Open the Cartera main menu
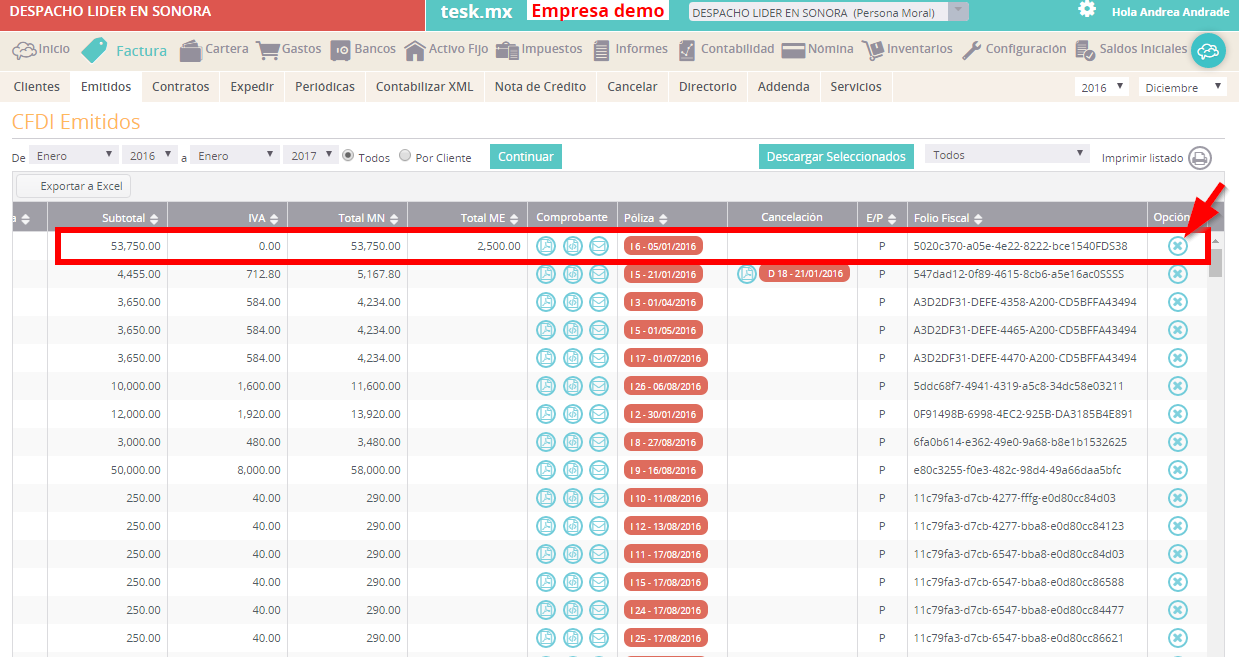 coord(214,49)
